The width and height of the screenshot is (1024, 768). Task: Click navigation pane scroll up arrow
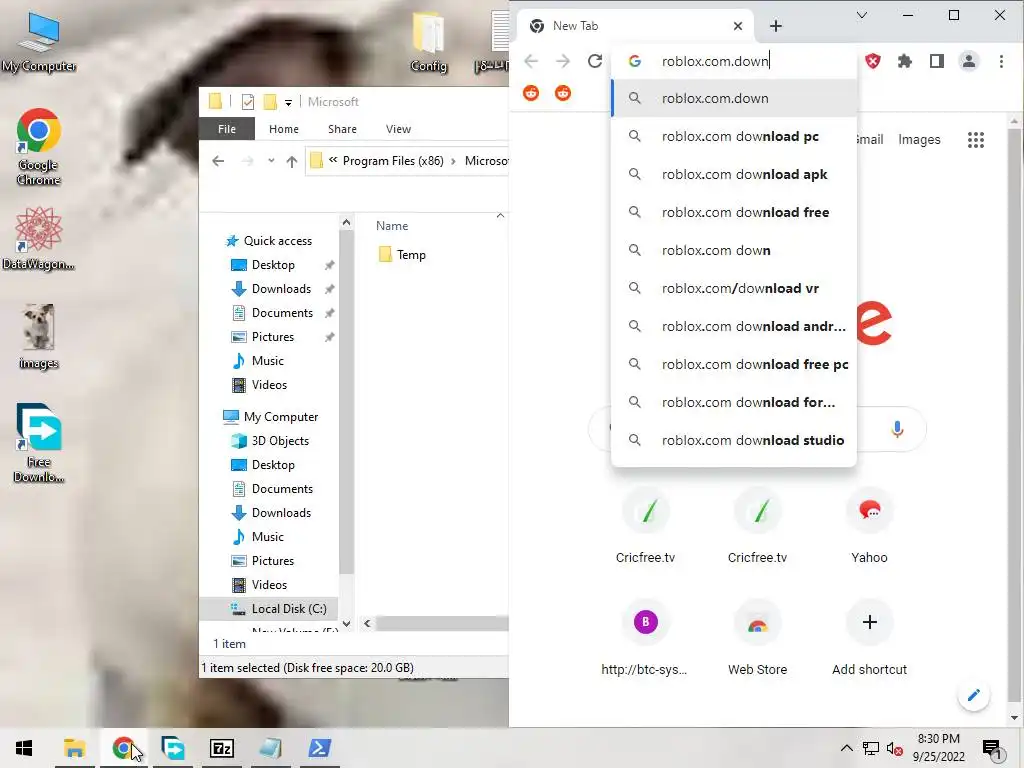click(x=347, y=223)
